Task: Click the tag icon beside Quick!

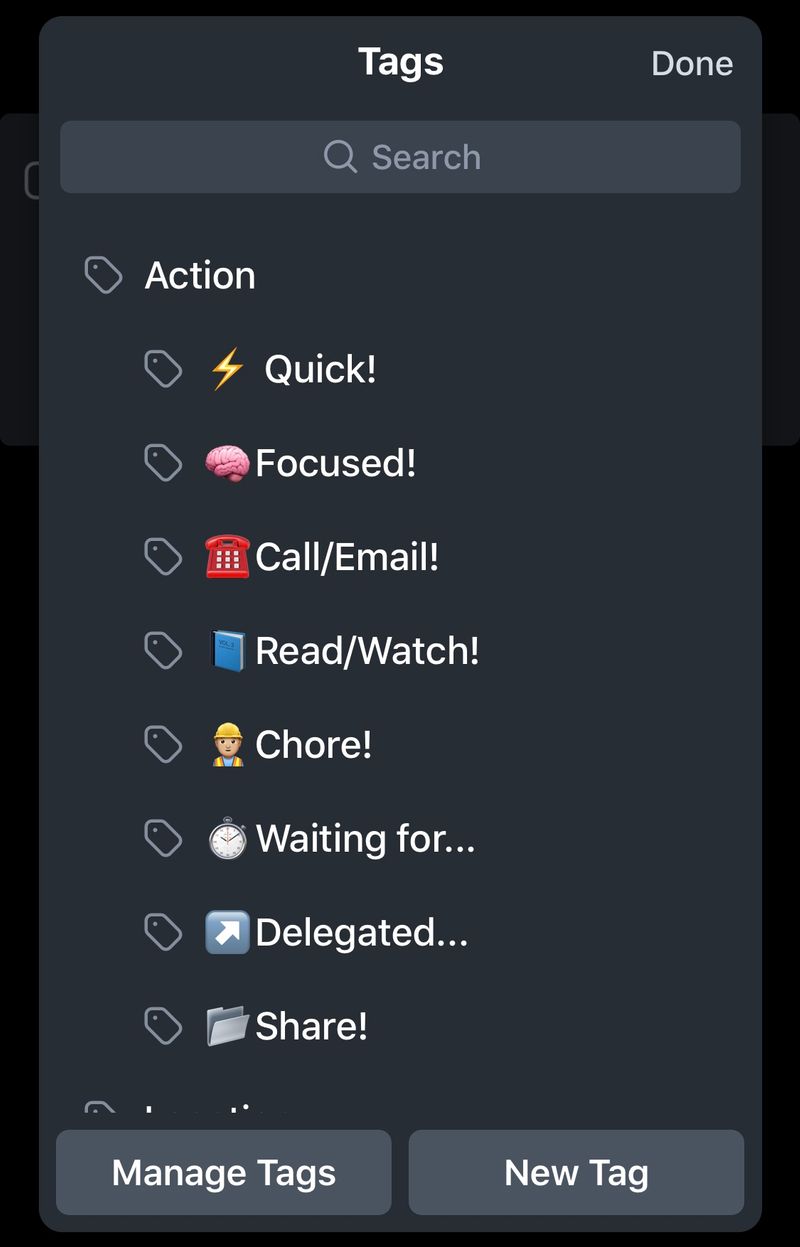Action: [163, 370]
